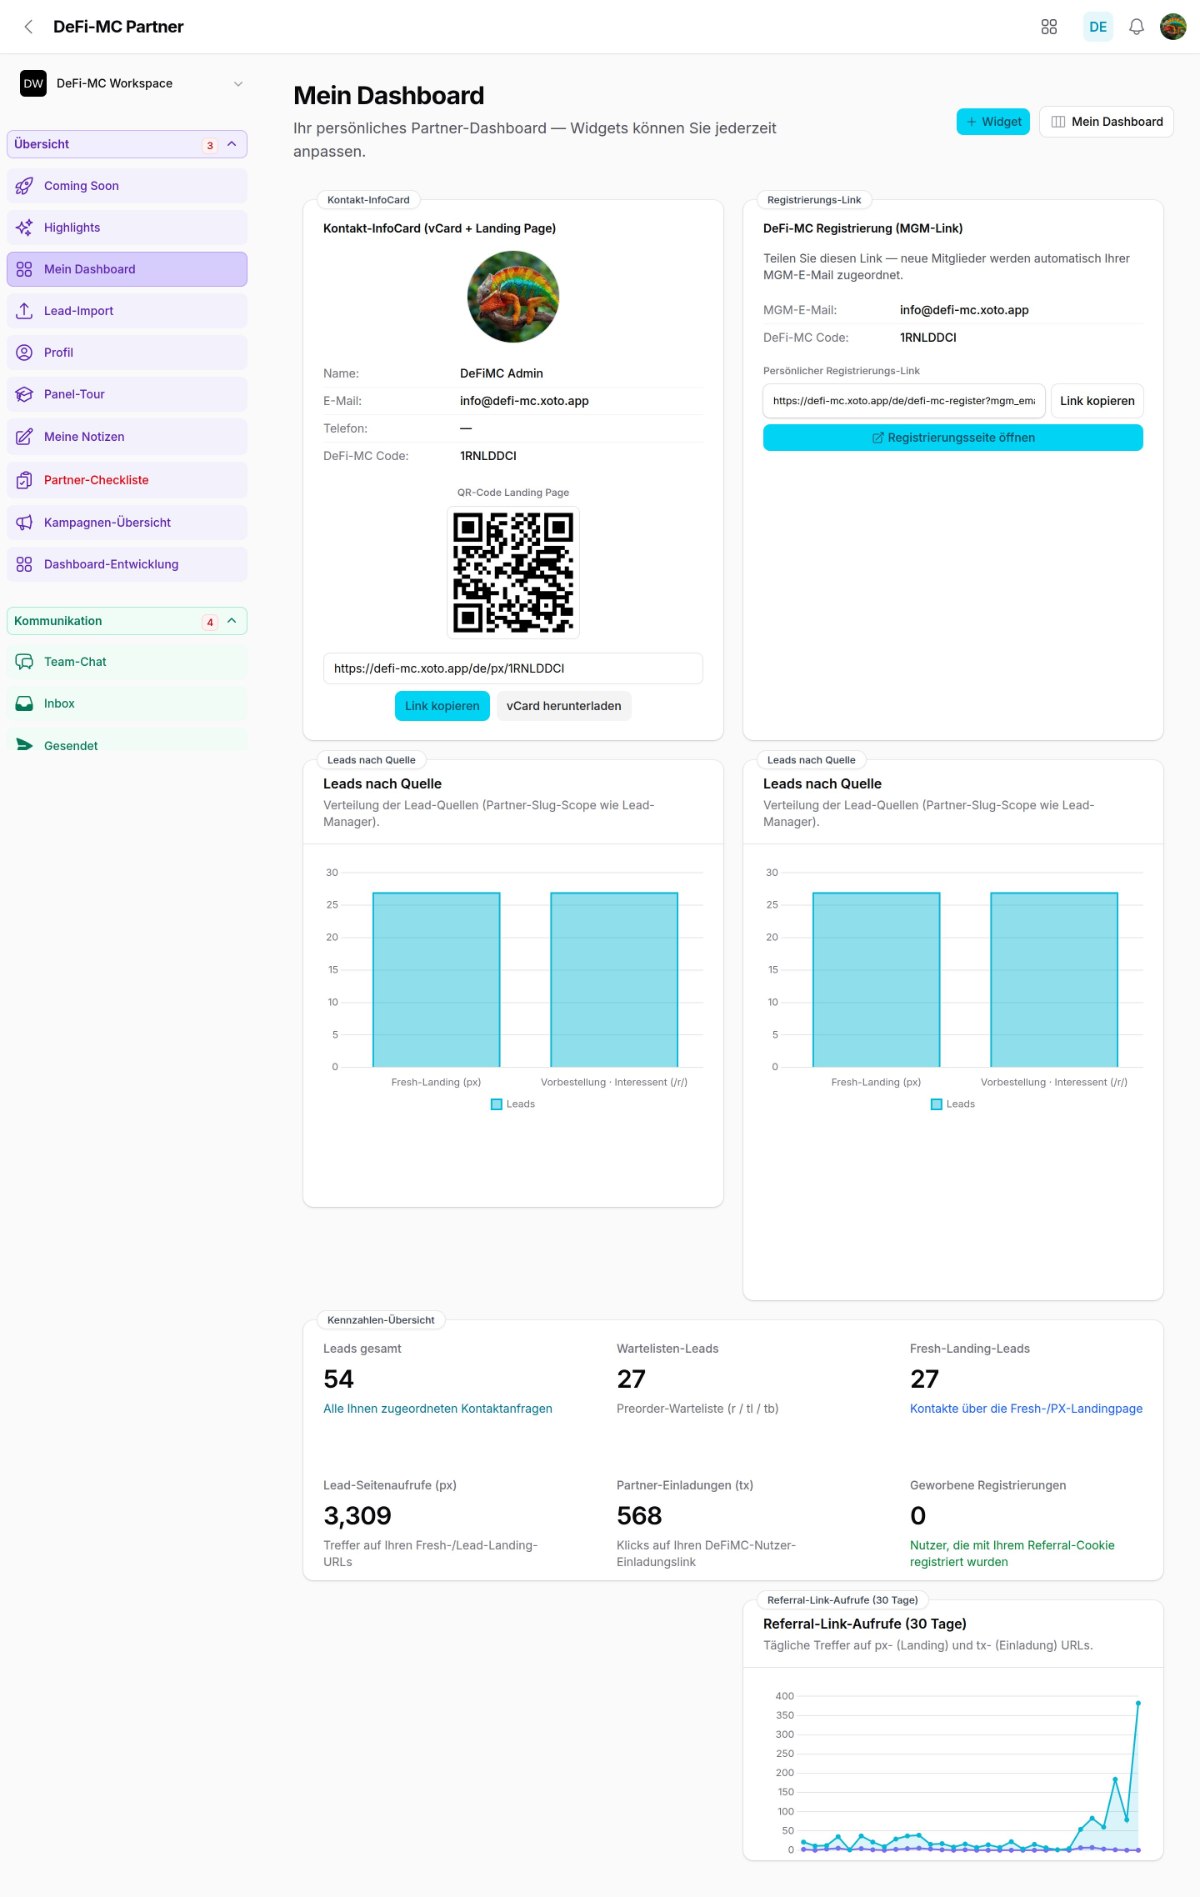Click the Partner-Checkliste clipboard icon

point(24,480)
